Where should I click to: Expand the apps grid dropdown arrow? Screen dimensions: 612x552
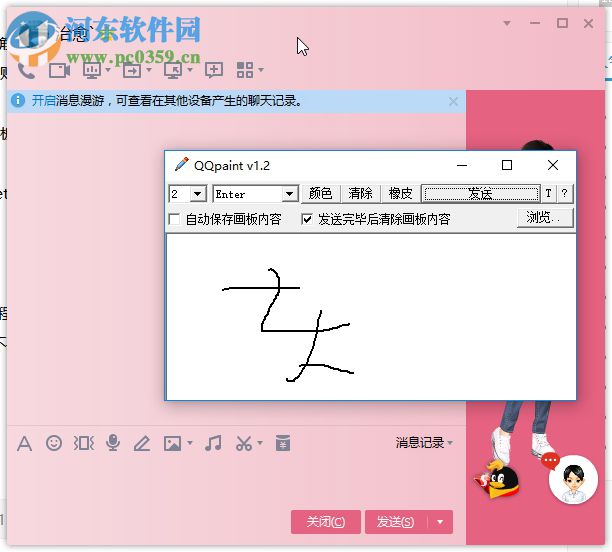coord(261,70)
